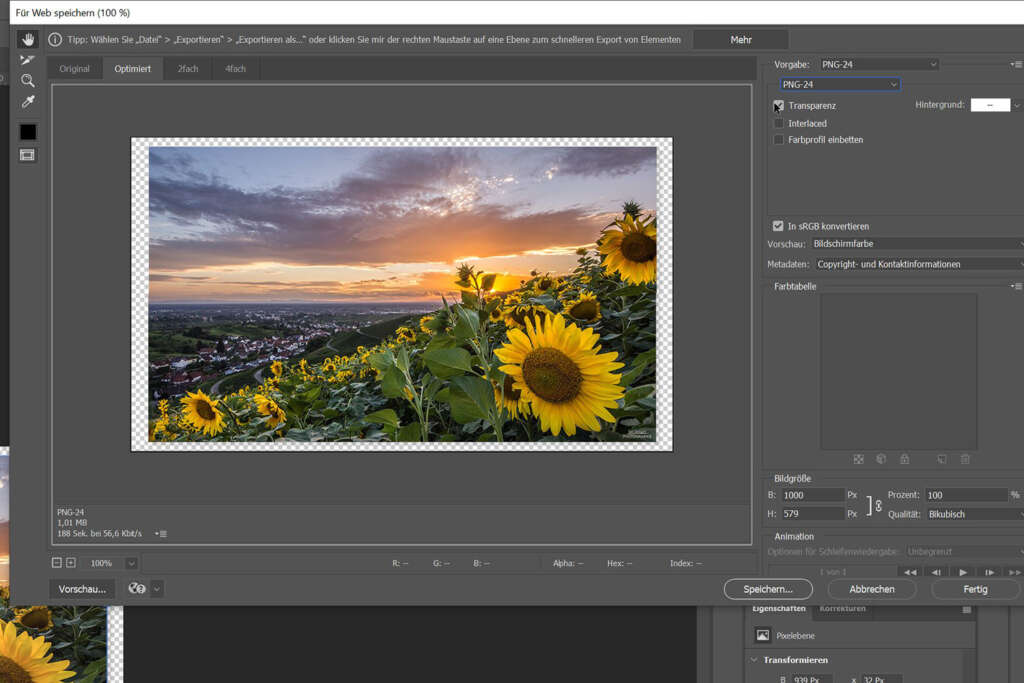Select the Zoom tool

click(28, 81)
